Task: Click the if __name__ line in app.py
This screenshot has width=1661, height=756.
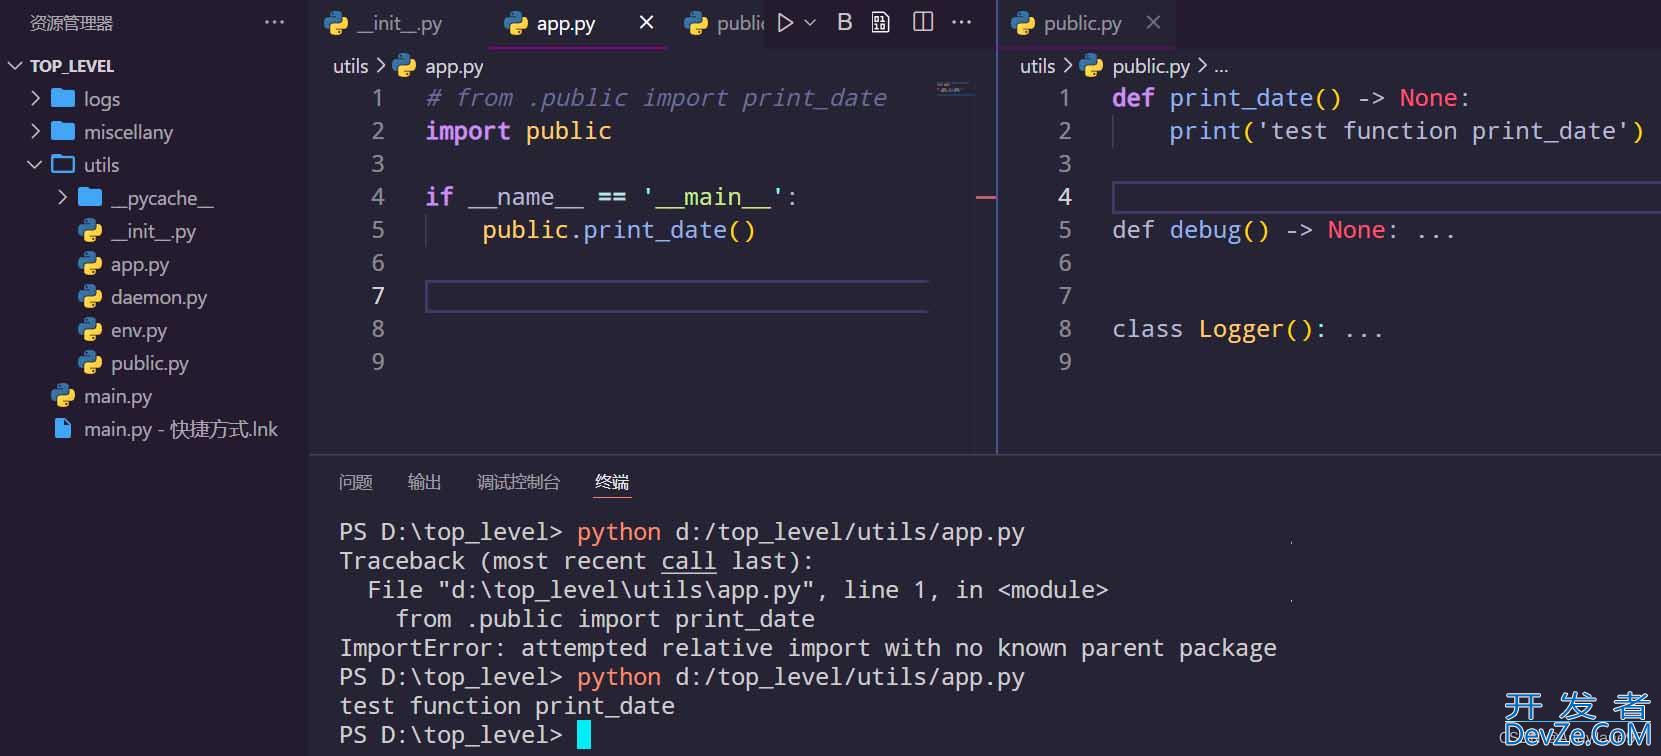Action: pyautogui.click(x=611, y=197)
